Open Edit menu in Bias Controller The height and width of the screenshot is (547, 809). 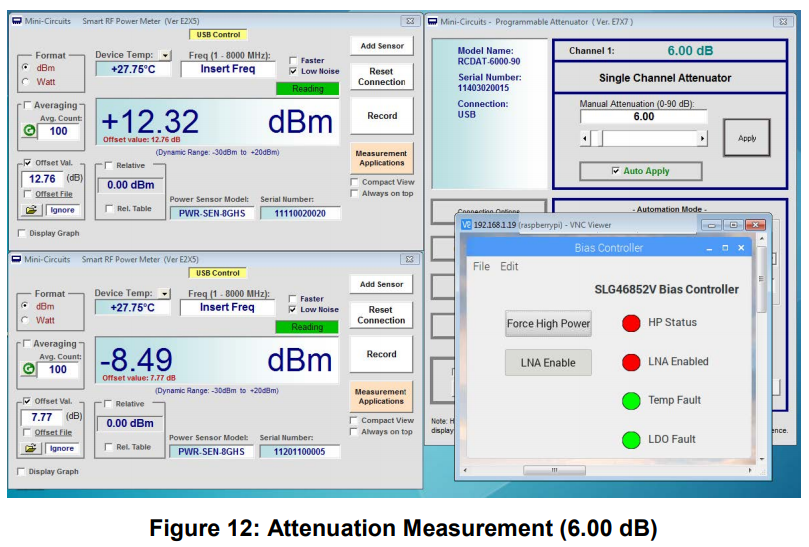509,267
